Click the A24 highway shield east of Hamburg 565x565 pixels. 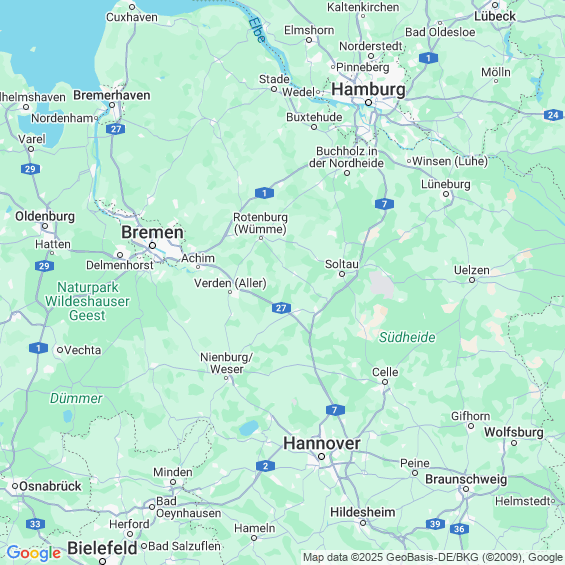click(553, 115)
